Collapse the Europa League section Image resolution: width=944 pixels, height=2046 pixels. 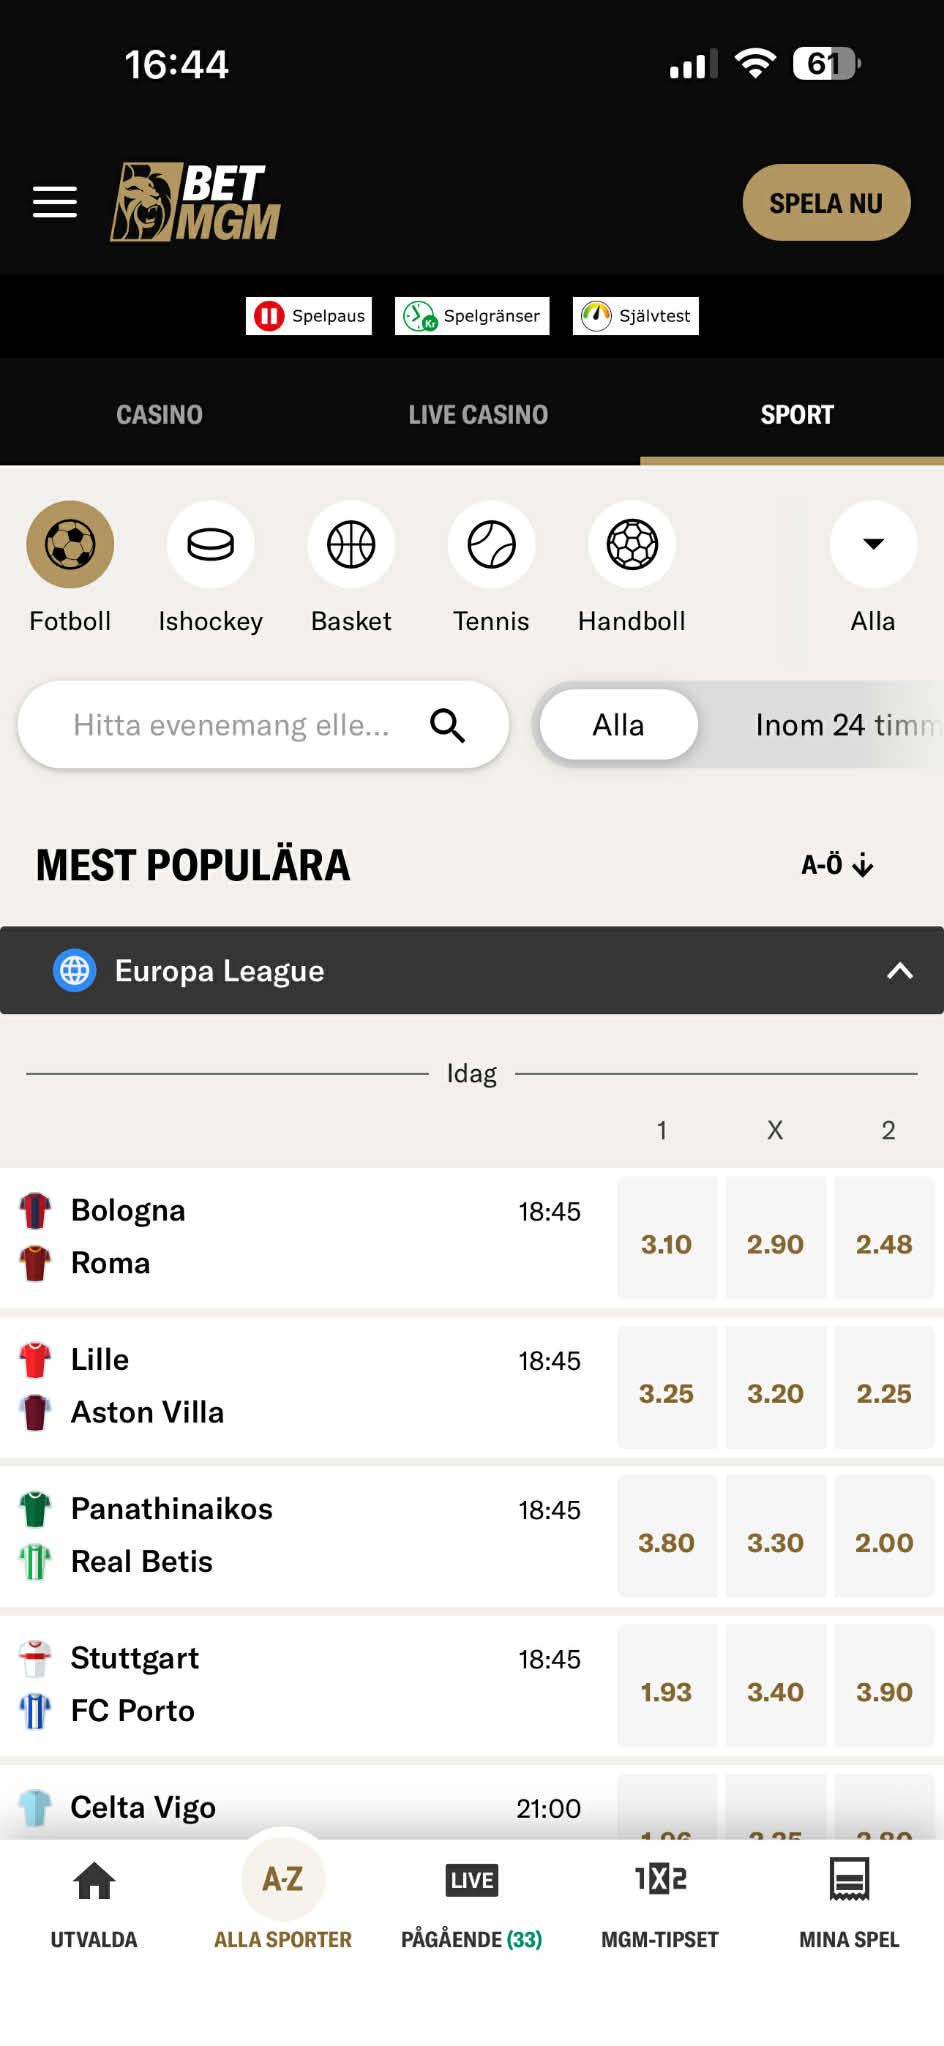pos(900,971)
